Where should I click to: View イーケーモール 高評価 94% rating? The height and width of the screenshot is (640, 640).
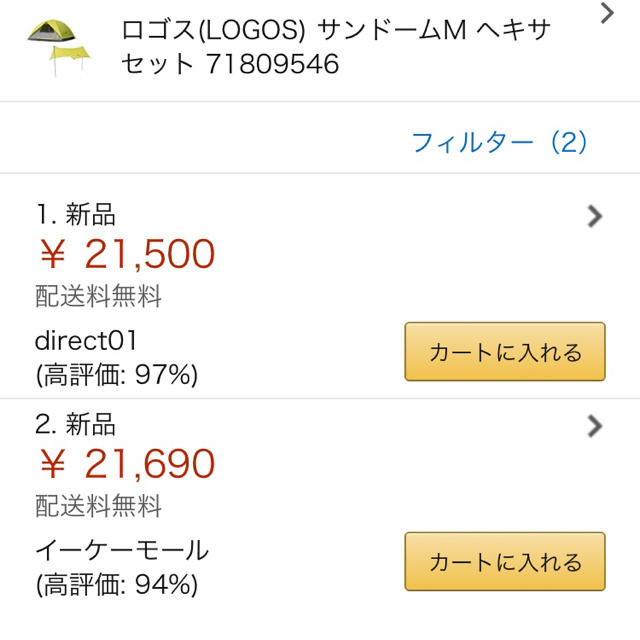[x=117, y=584]
